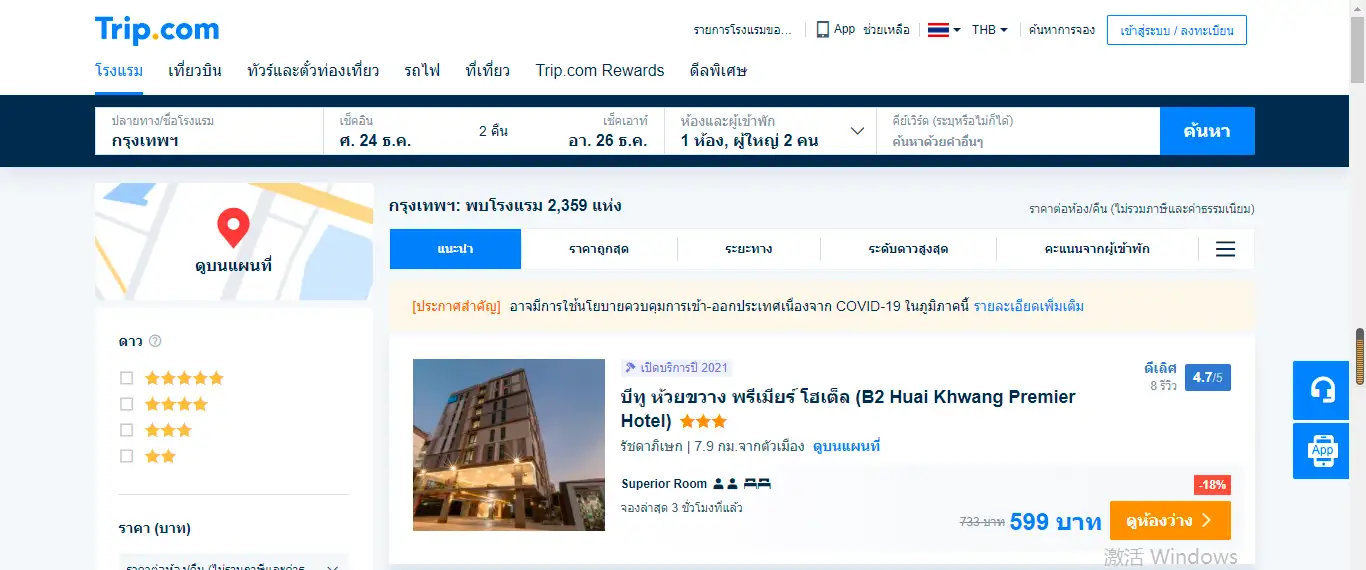Open the ทัวร์และตั๋วท่องเที่ยว tab
The image size is (1366, 570).
click(313, 70)
